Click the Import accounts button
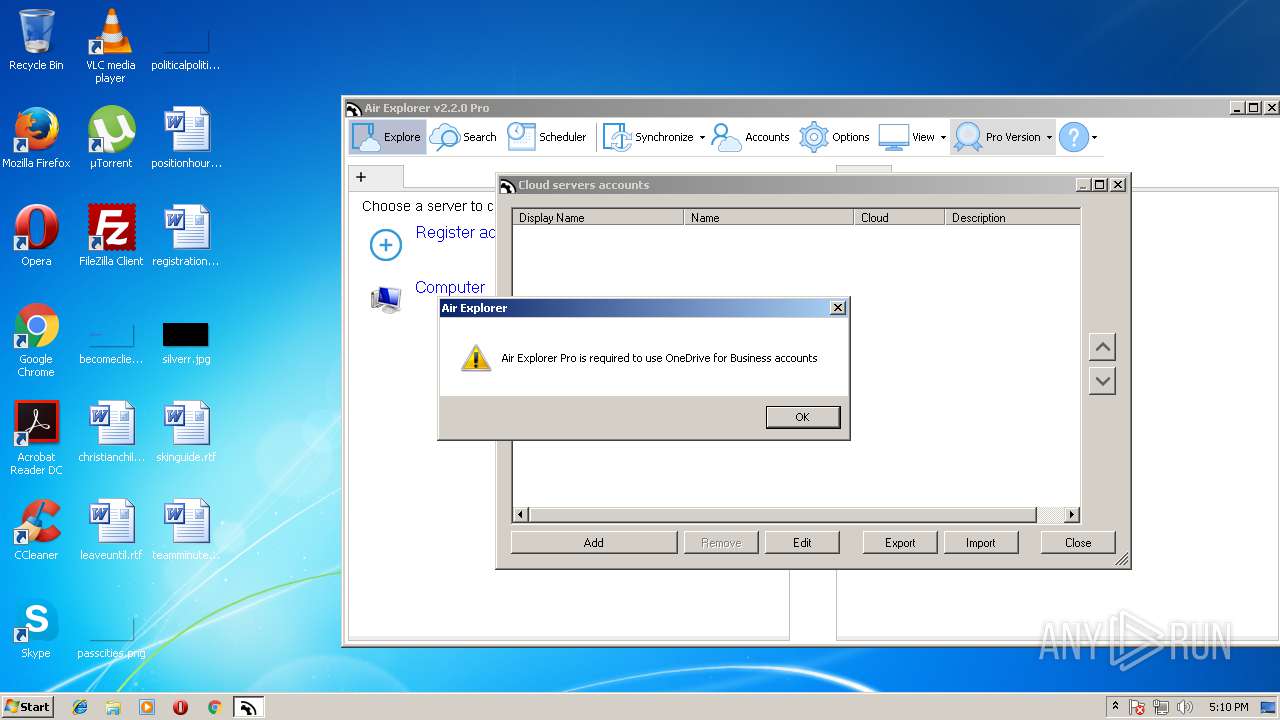 point(980,542)
